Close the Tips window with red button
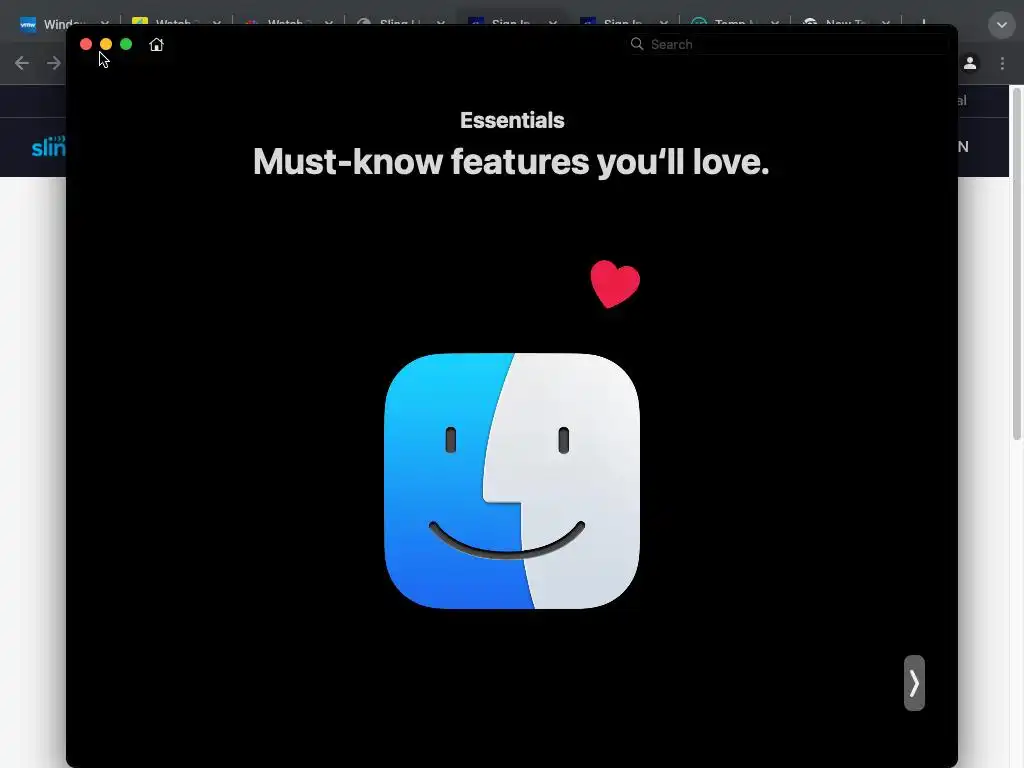Image resolution: width=1024 pixels, height=768 pixels. (86, 44)
